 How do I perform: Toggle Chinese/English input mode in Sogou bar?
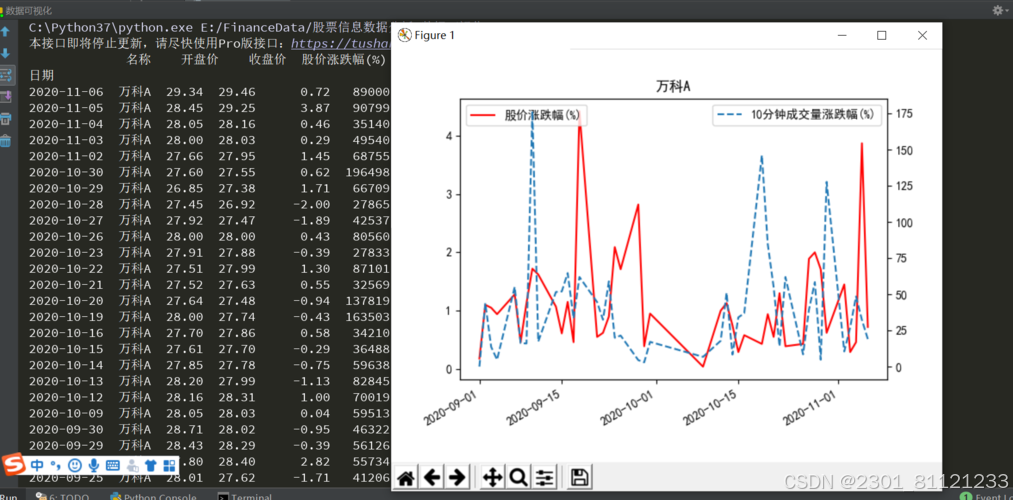(x=37, y=464)
